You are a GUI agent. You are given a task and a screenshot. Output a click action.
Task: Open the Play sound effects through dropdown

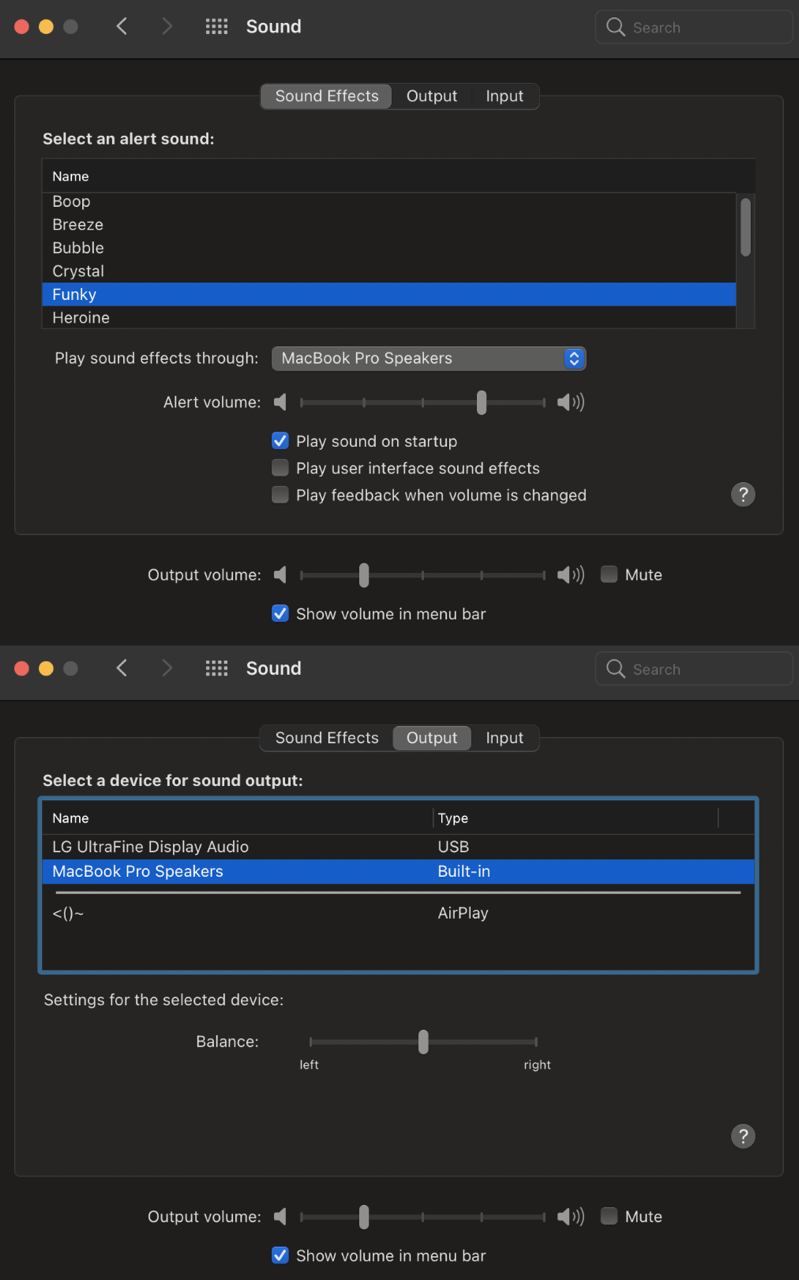coord(429,358)
